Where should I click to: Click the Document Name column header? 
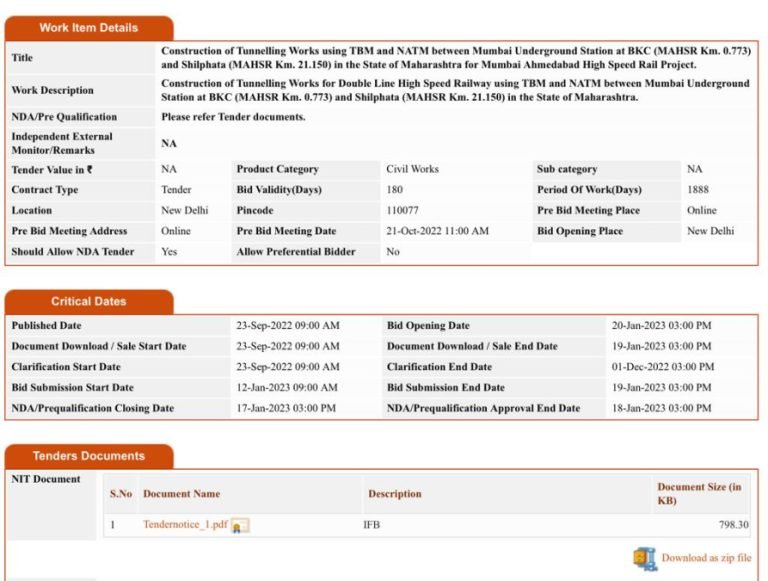pyautogui.click(x=181, y=494)
